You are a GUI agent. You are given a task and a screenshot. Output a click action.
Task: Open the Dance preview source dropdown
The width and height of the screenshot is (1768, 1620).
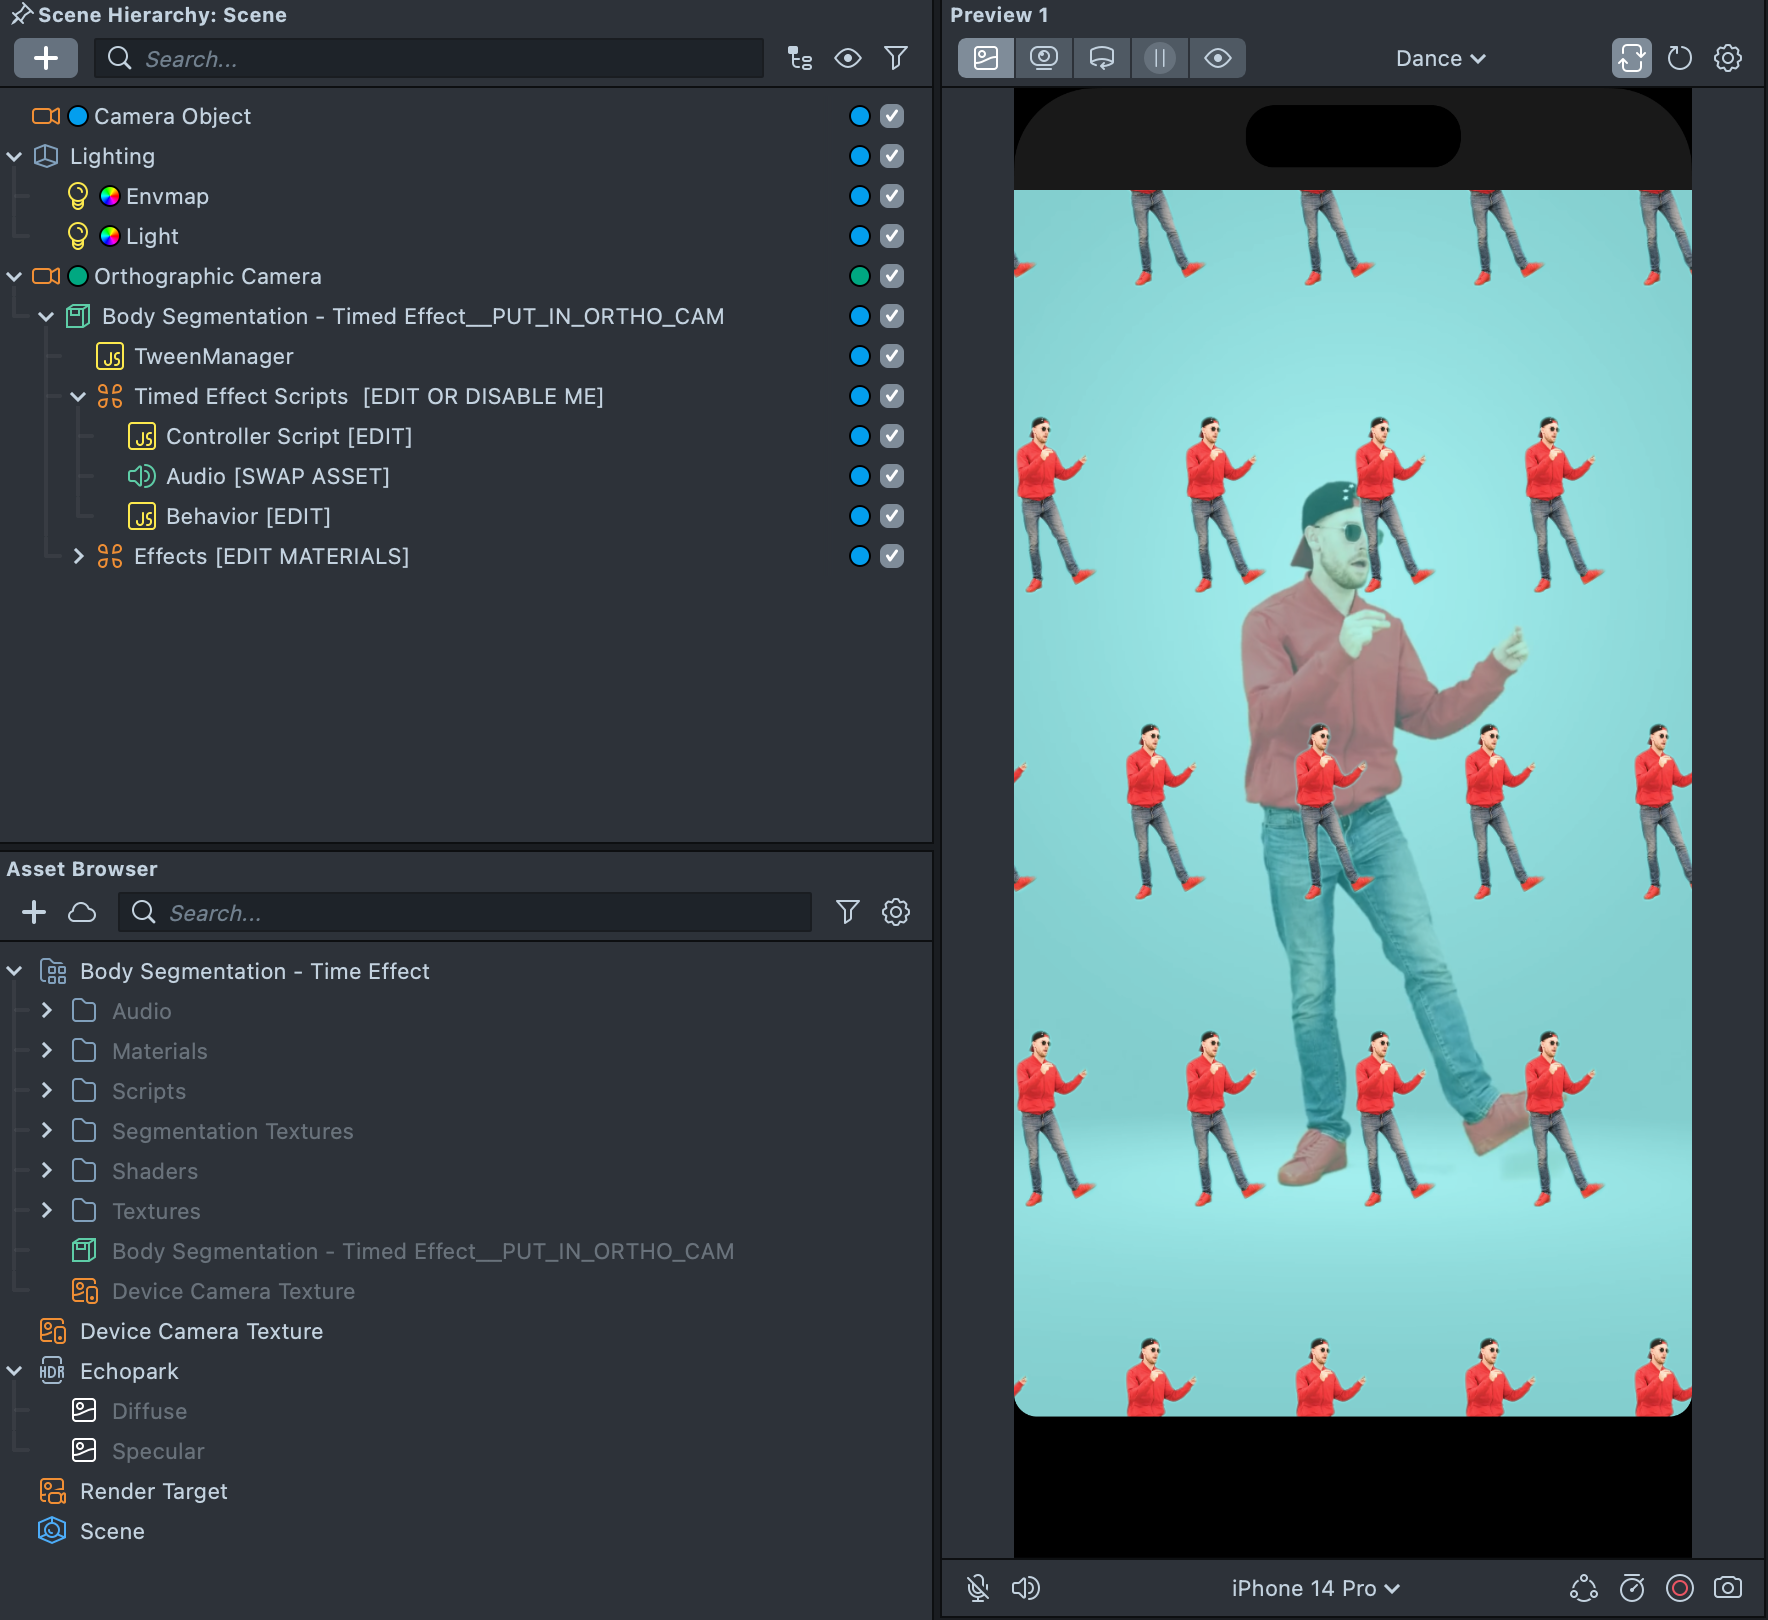1440,58
